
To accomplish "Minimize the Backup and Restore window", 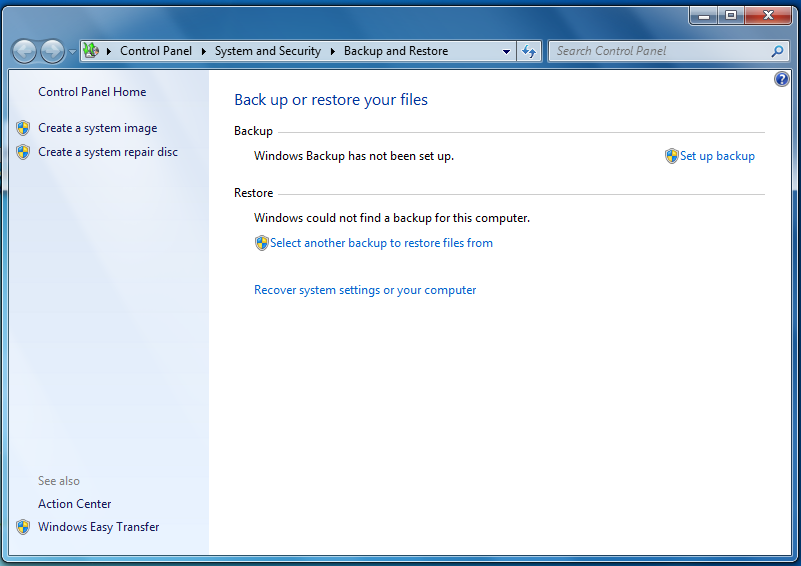I will (704, 15).
